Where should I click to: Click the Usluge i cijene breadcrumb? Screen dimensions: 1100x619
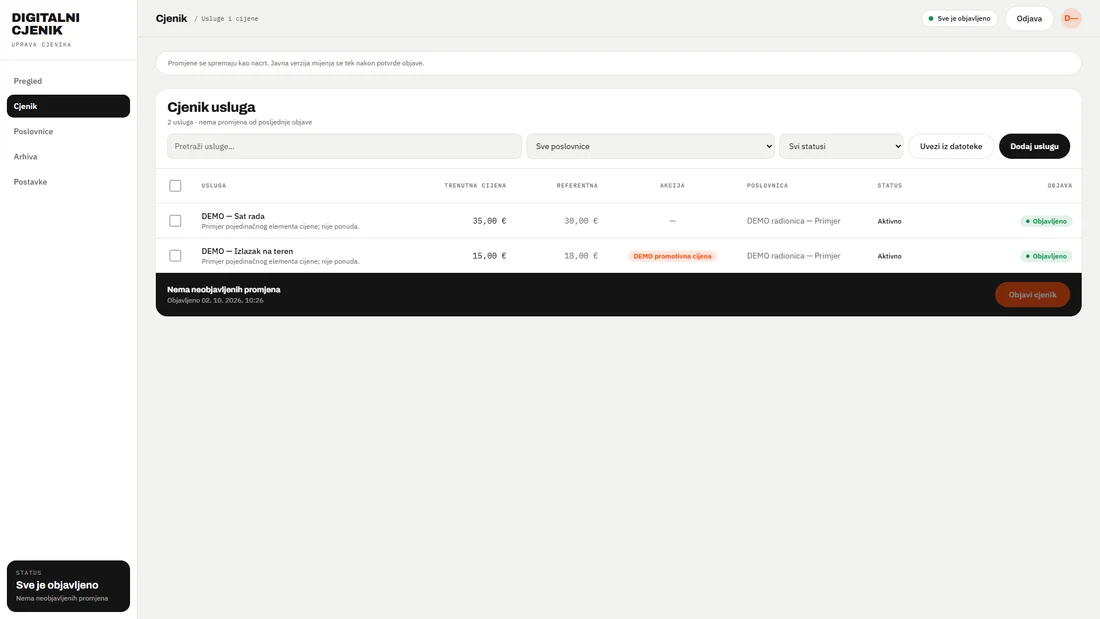tap(229, 19)
